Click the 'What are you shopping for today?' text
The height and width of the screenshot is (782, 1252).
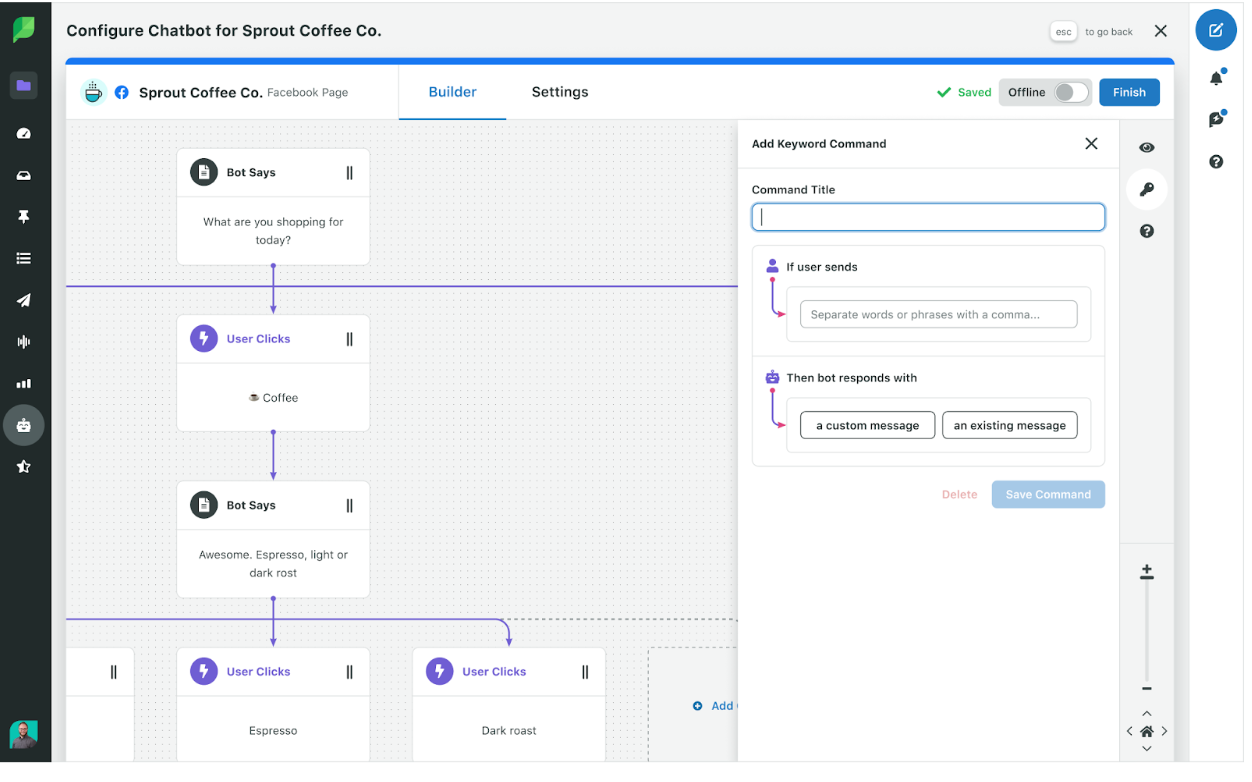click(x=273, y=231)
